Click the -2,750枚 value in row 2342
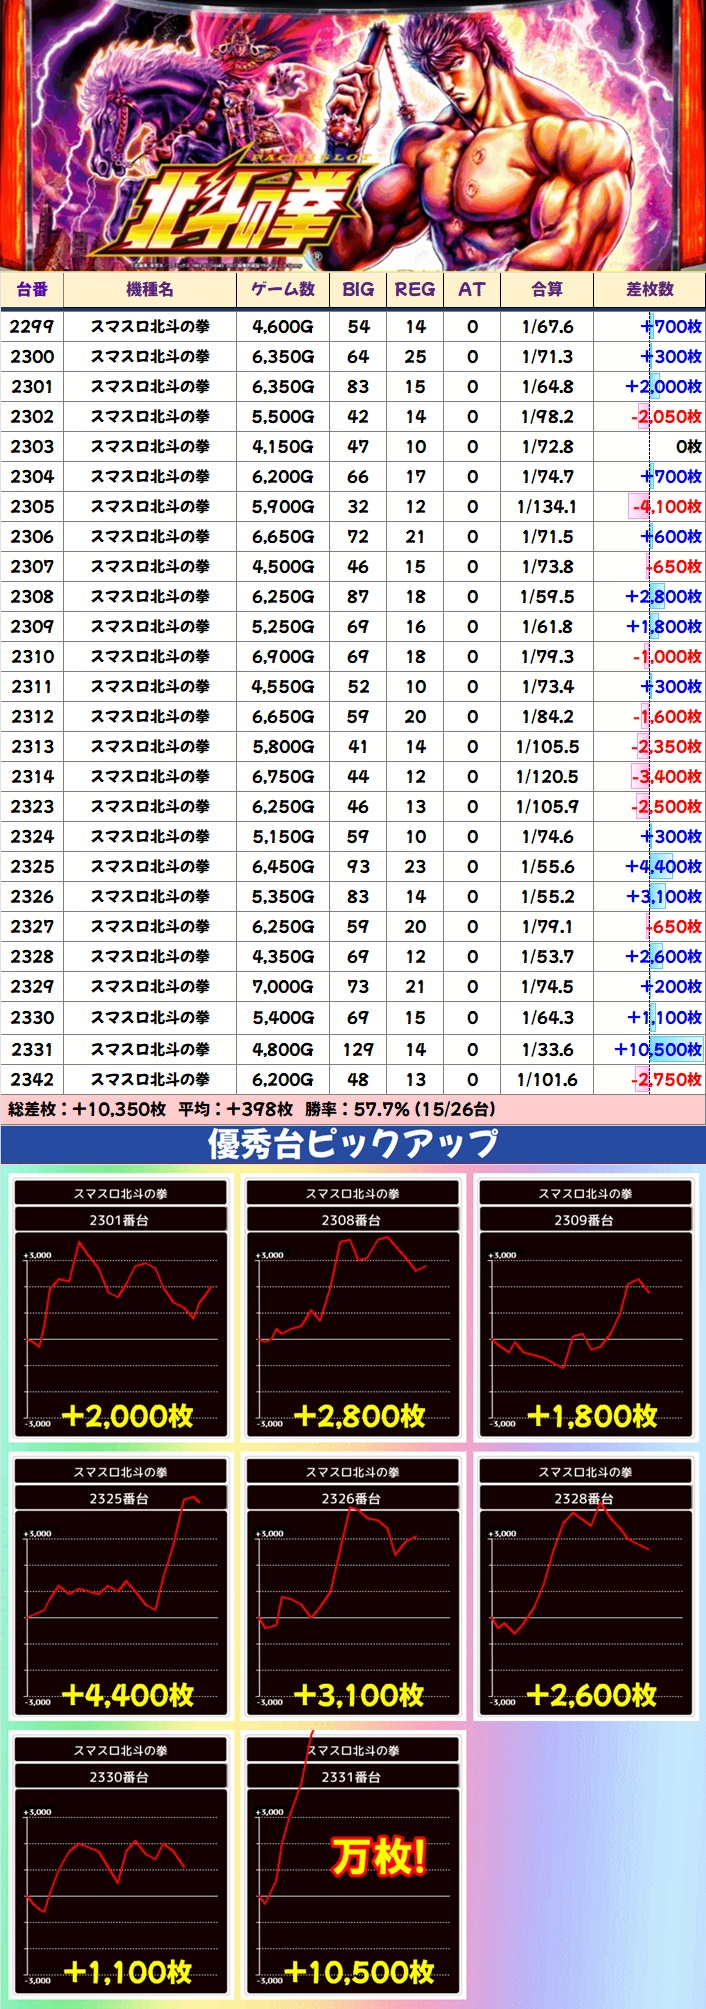 point(667,1080)
